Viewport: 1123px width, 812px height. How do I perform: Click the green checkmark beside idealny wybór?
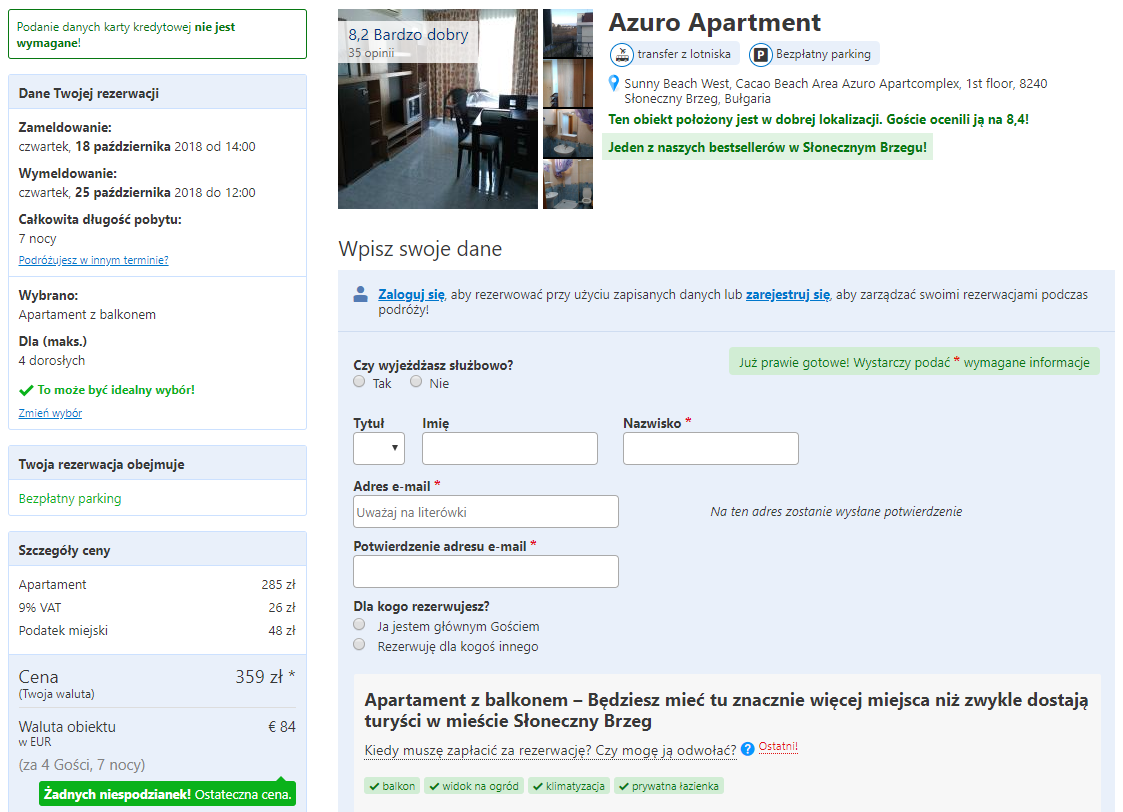tap(26, 390)
